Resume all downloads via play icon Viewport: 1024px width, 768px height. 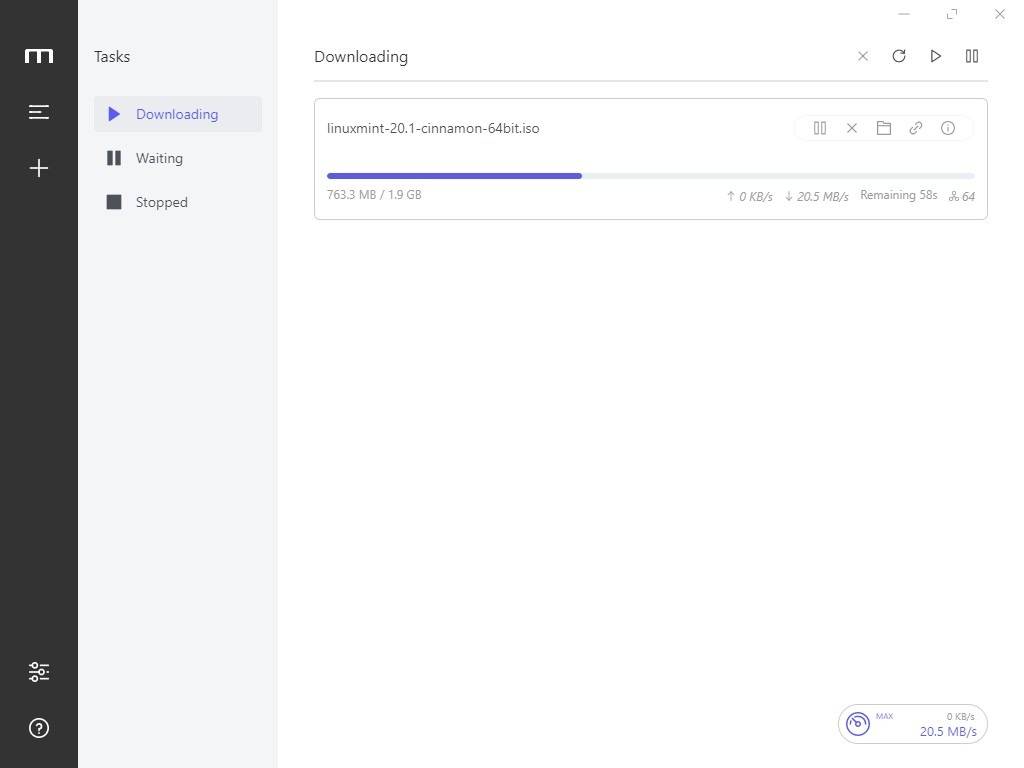[935, 56]
